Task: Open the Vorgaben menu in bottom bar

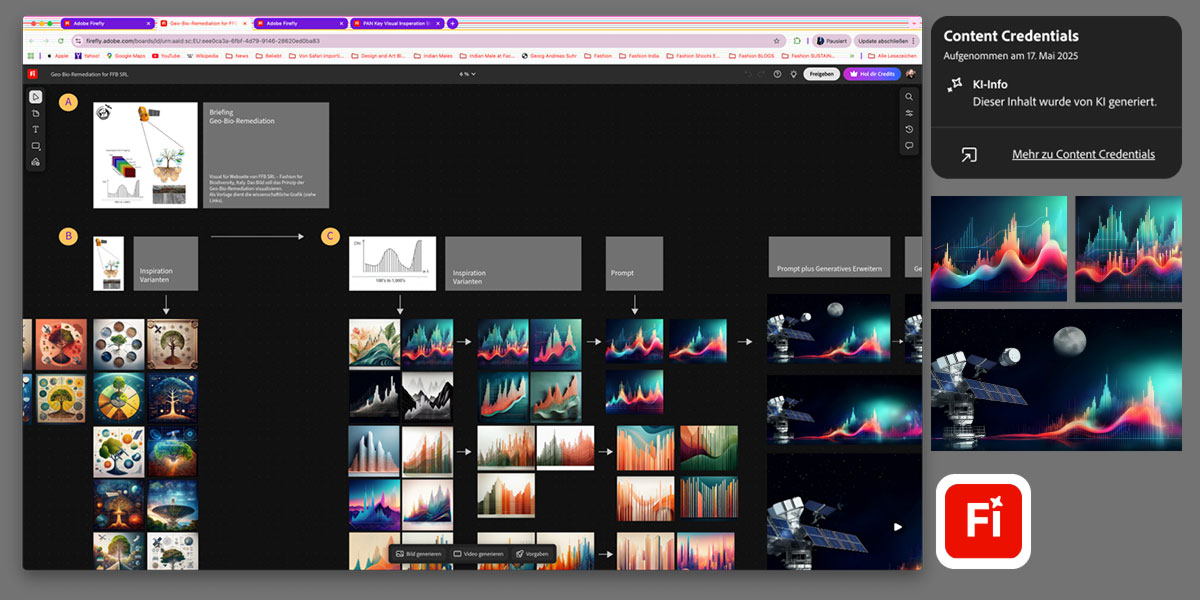Action: pos(532,554)
